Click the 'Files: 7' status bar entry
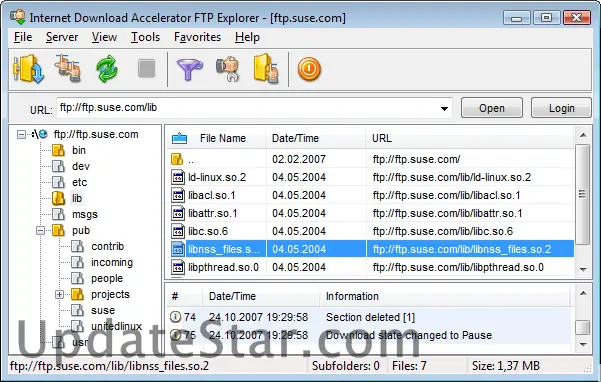 point(409,366)
